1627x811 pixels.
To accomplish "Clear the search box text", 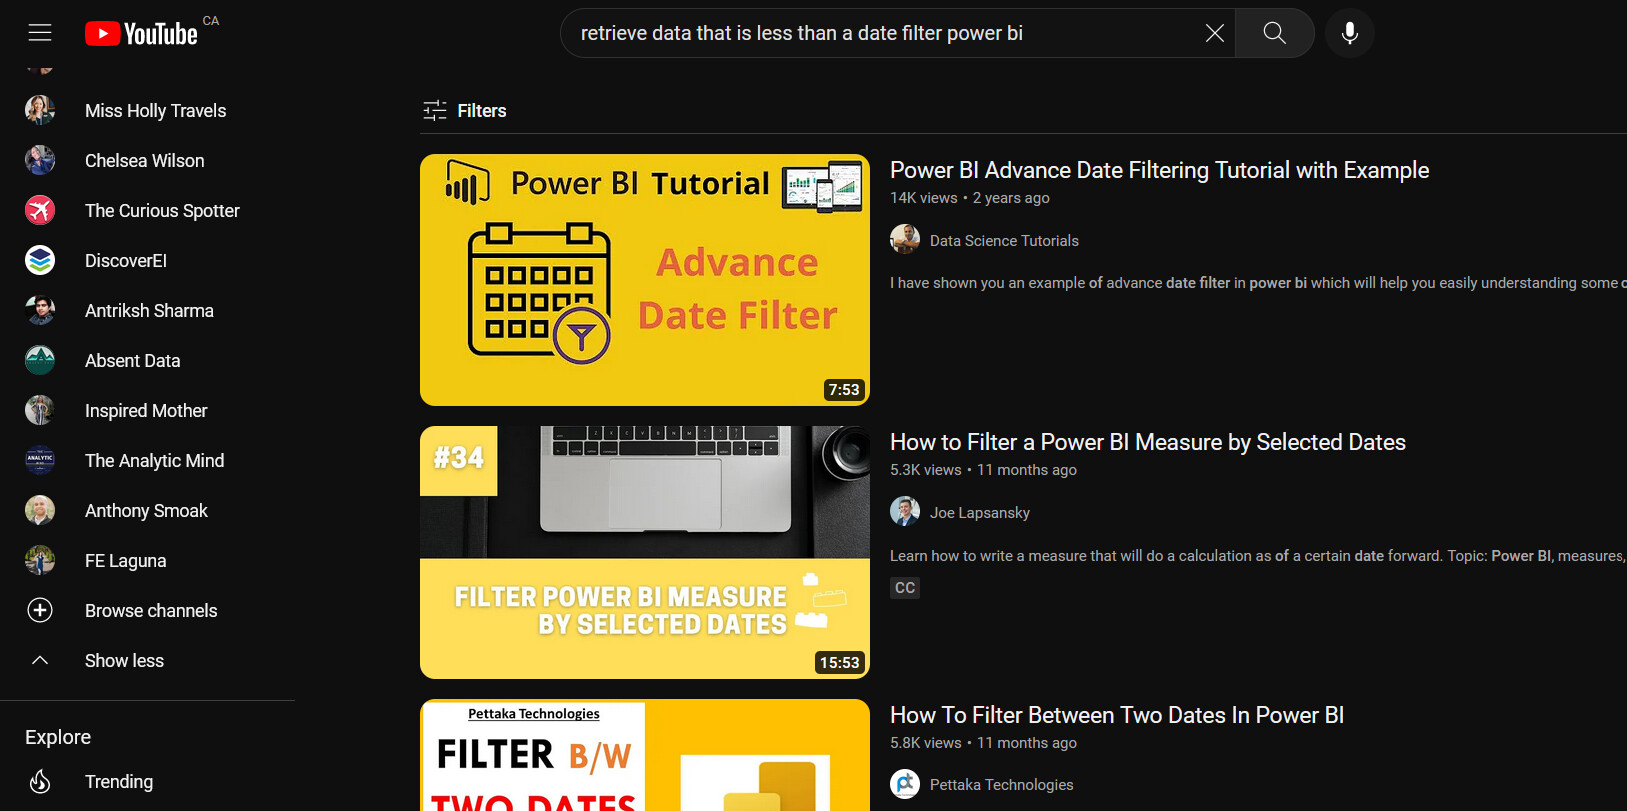I will (x=1214, y=33).
